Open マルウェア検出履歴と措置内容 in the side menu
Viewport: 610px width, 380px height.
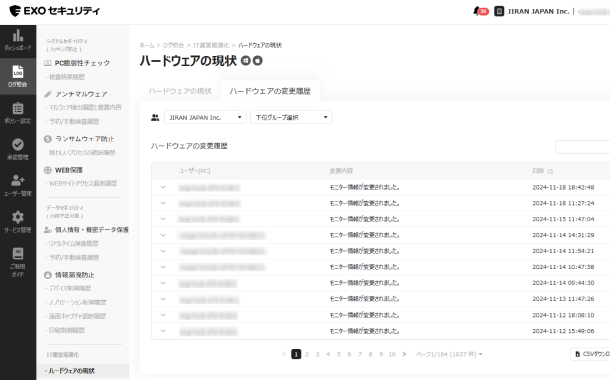point(85,107)
